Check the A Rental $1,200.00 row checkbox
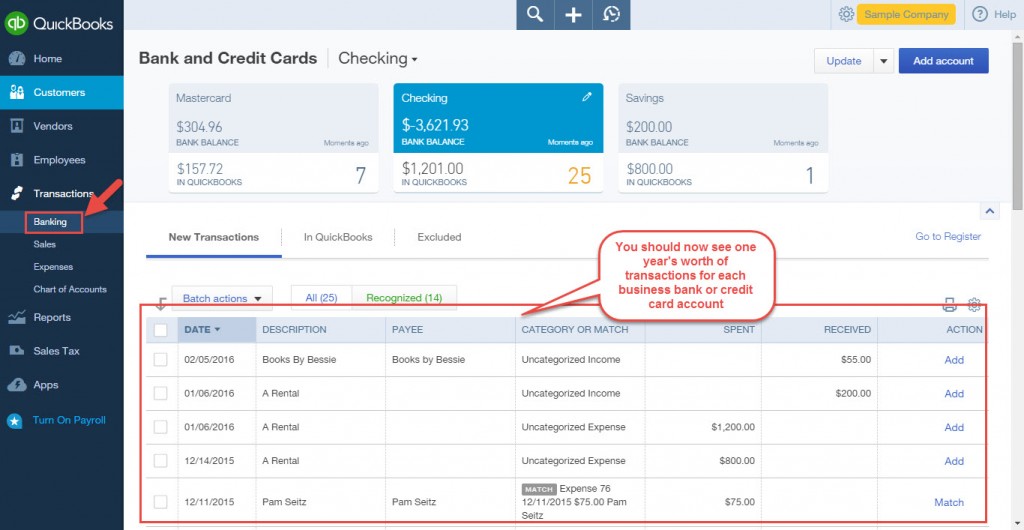Screen dimensions: 1024x530 coord(161,427)
